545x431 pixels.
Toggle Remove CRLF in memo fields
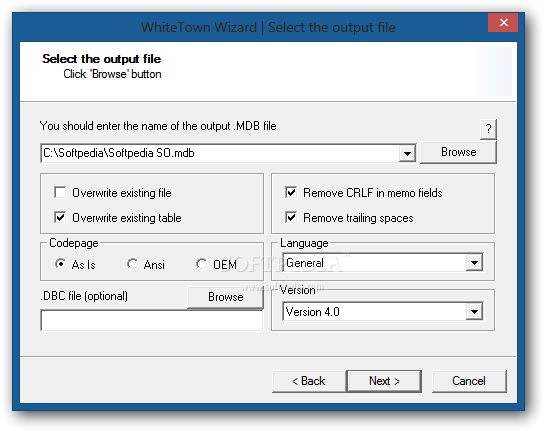291,192
